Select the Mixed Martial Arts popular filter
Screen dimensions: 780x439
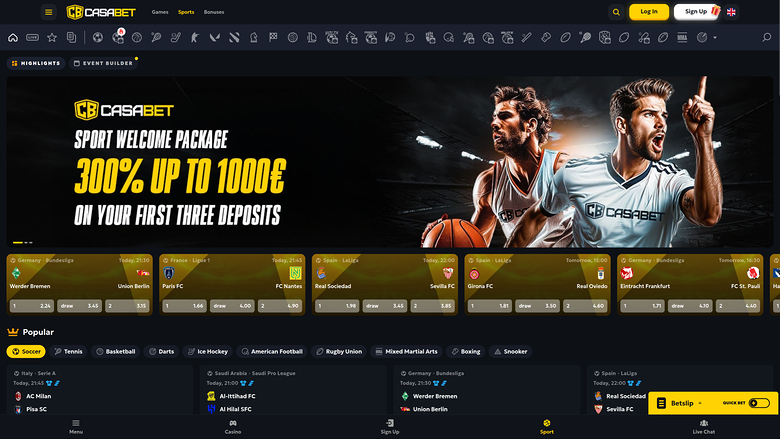coord(406,351)
